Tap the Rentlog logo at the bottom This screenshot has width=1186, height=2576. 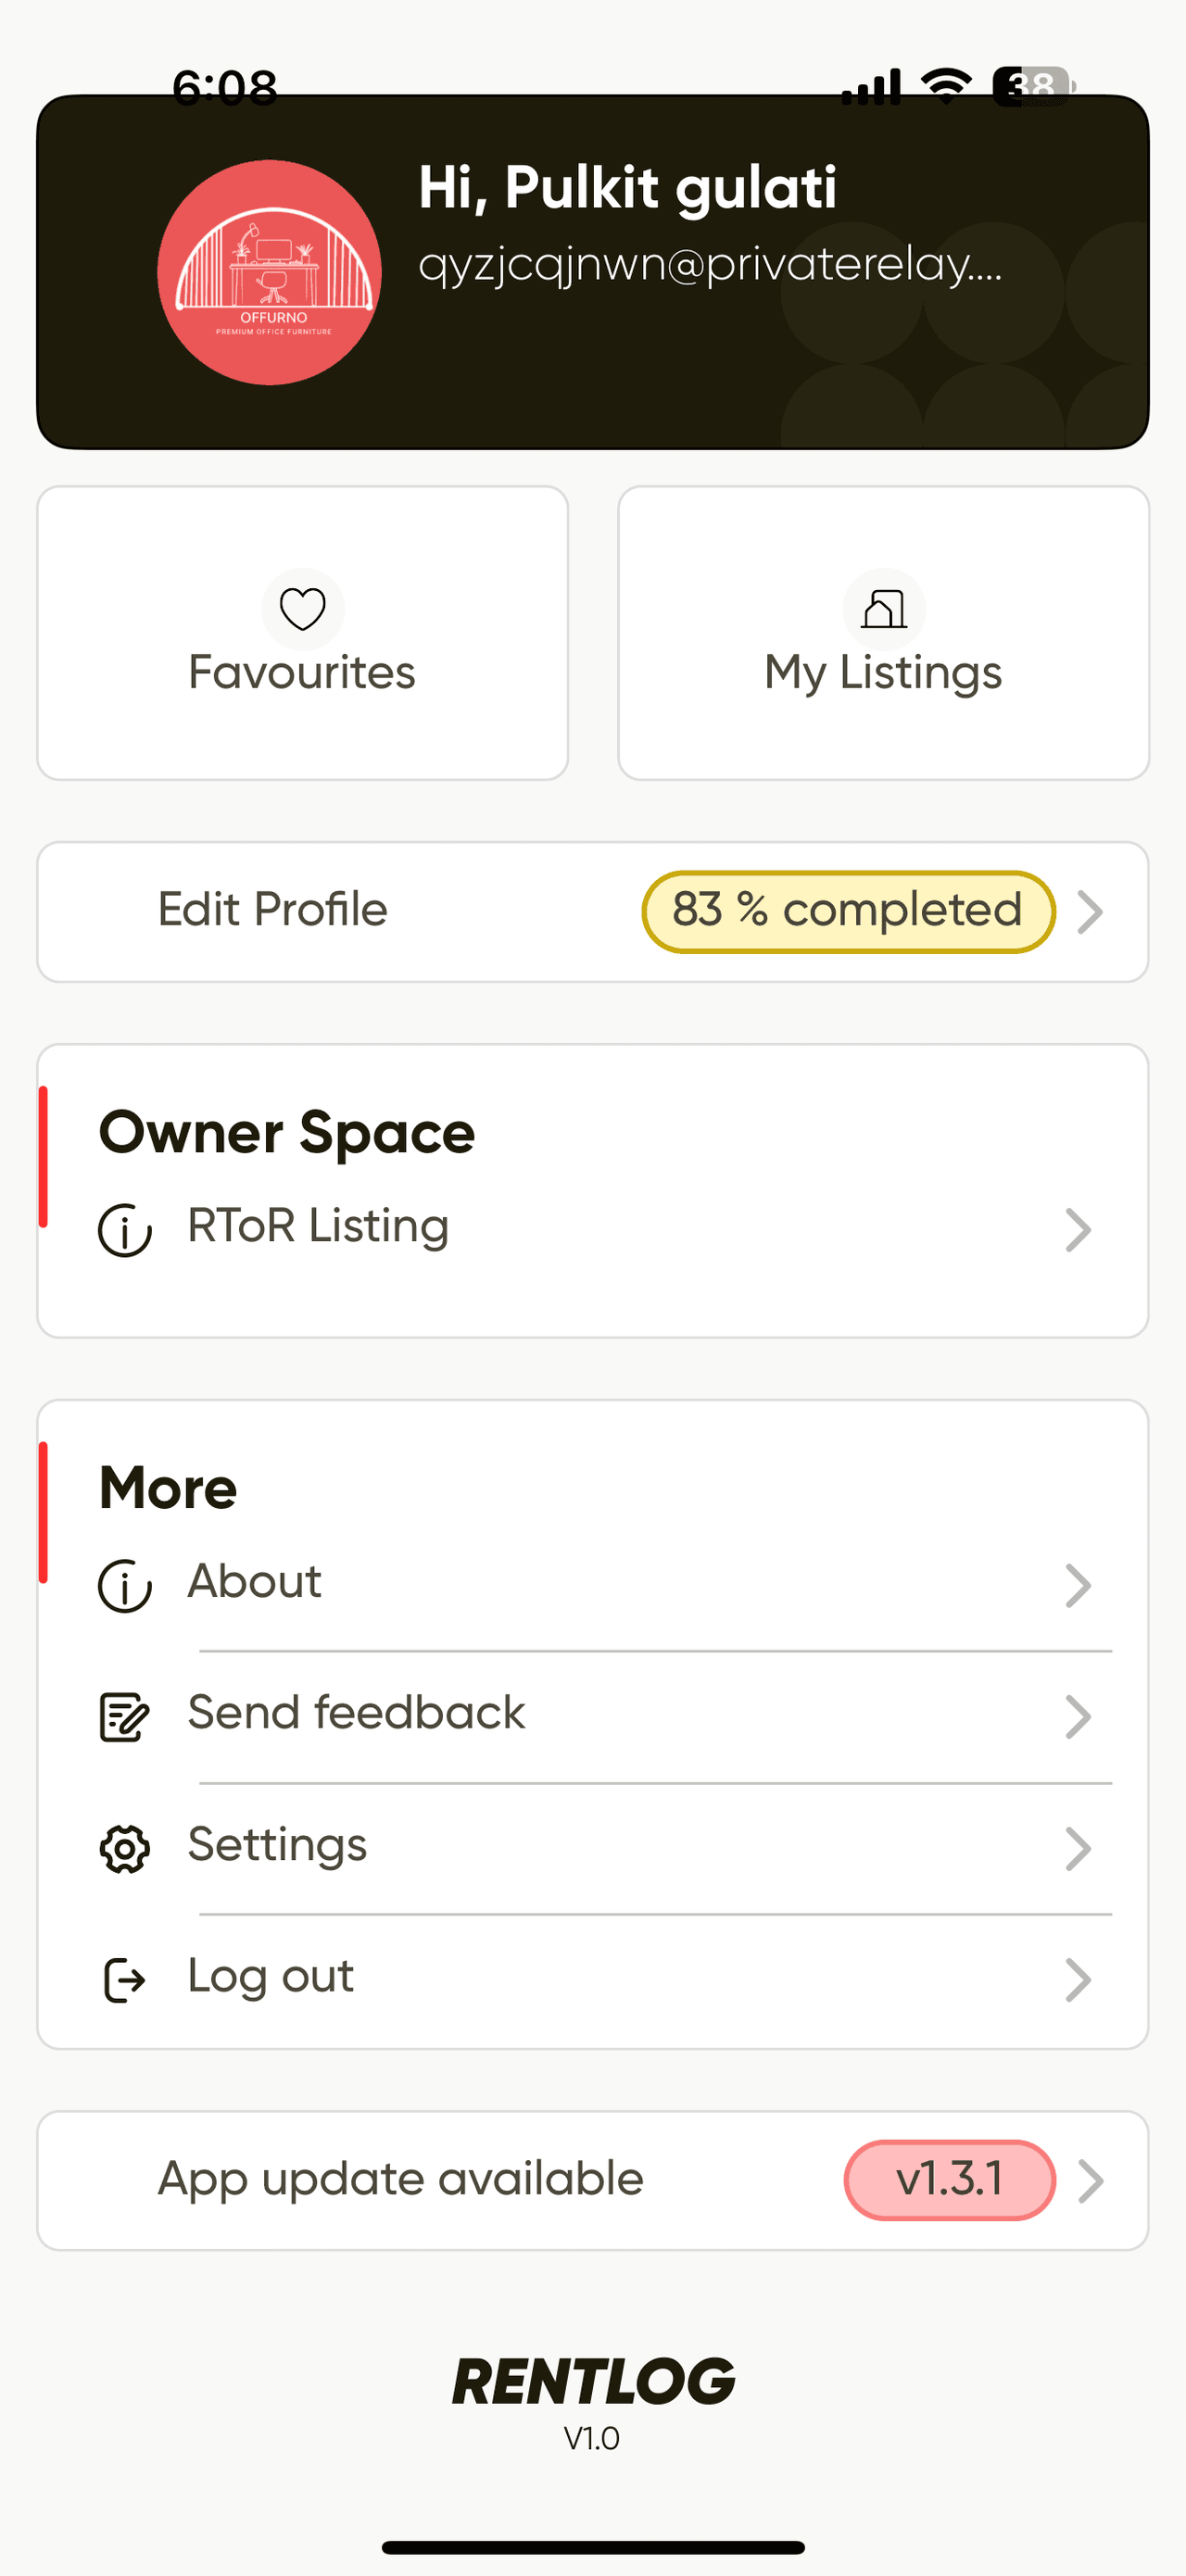coord(593,2382)
